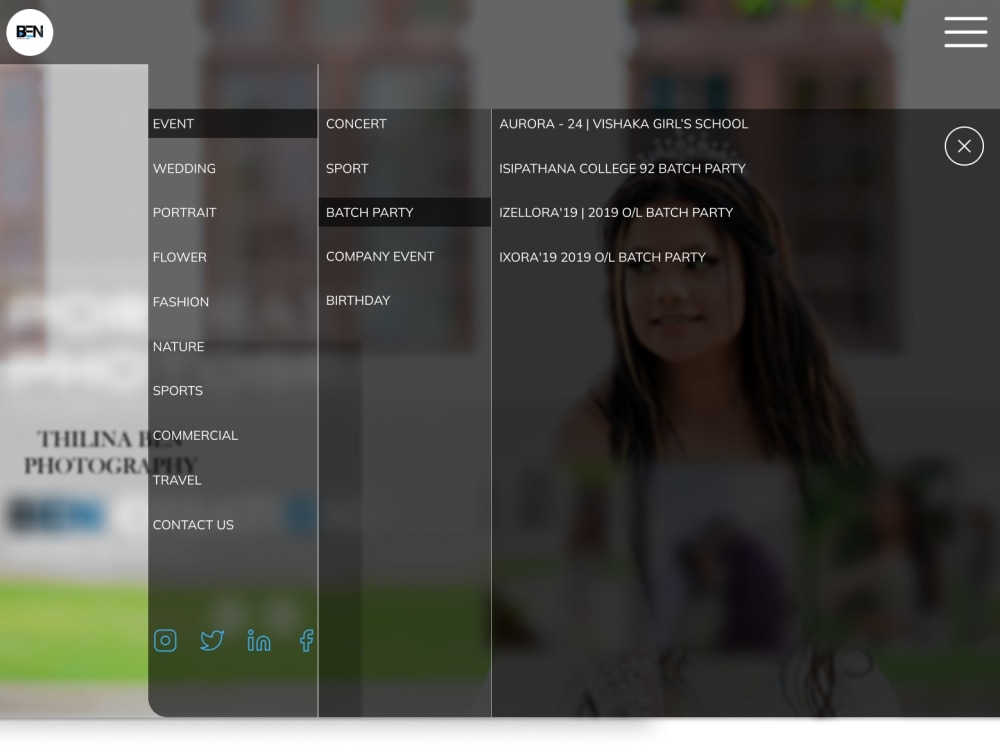Select the CONCERT submenu

pos(357,124)
